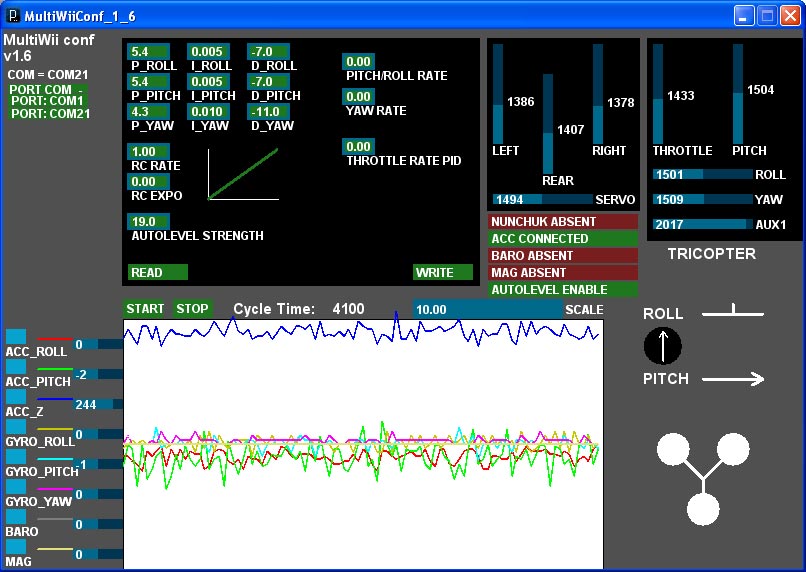
Task: Toggle the ACC_ROLL graph visibility square
Action: [x=15, y=337]
